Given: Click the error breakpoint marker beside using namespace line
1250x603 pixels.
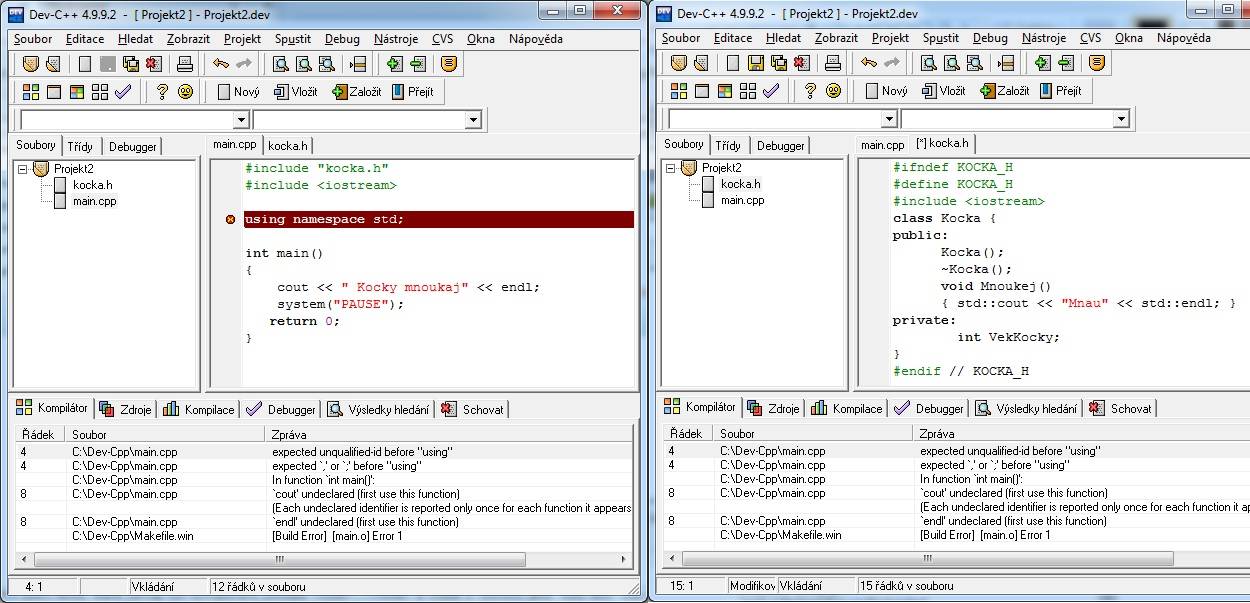Looking at the screenshot, I should [231, 219].
